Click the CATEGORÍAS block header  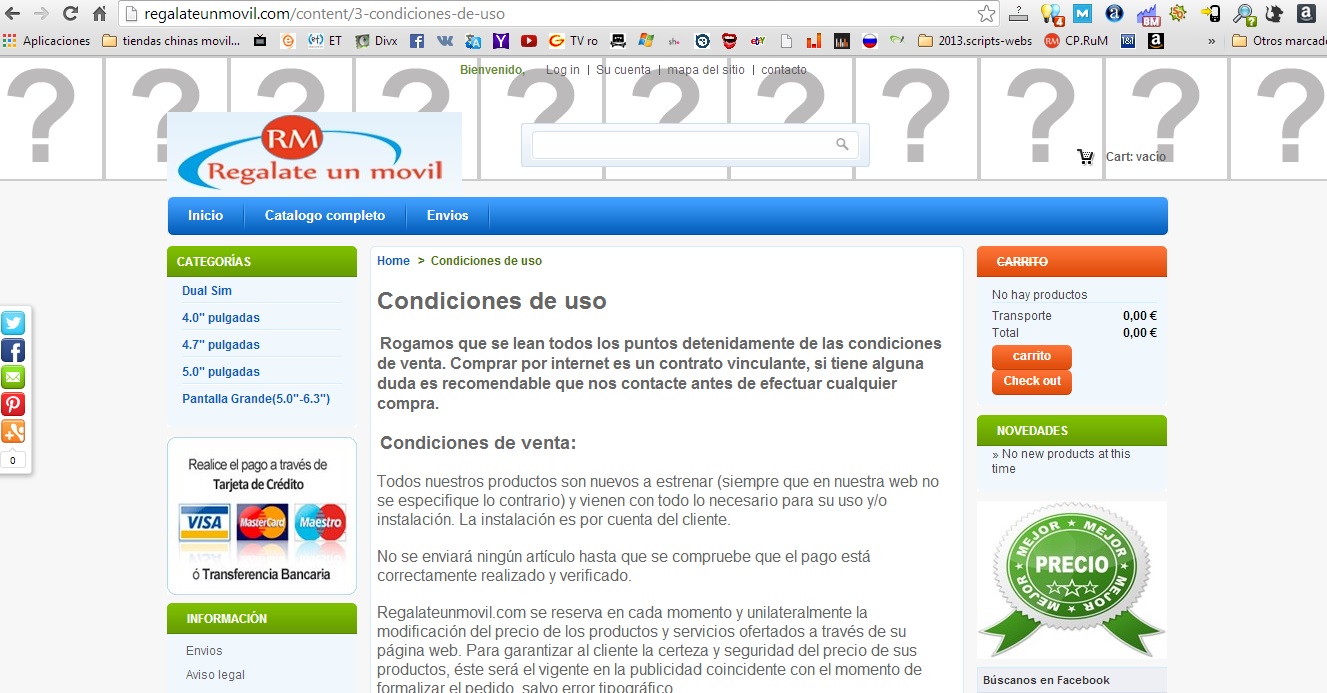click(262, 261)
